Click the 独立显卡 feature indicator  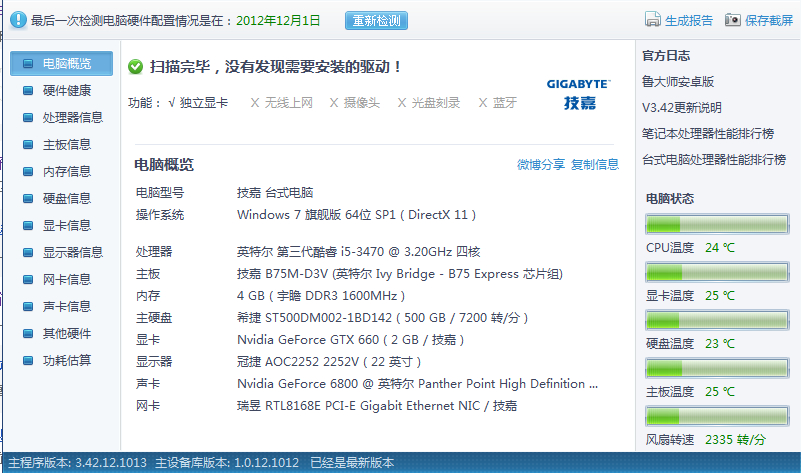(198, 103)
